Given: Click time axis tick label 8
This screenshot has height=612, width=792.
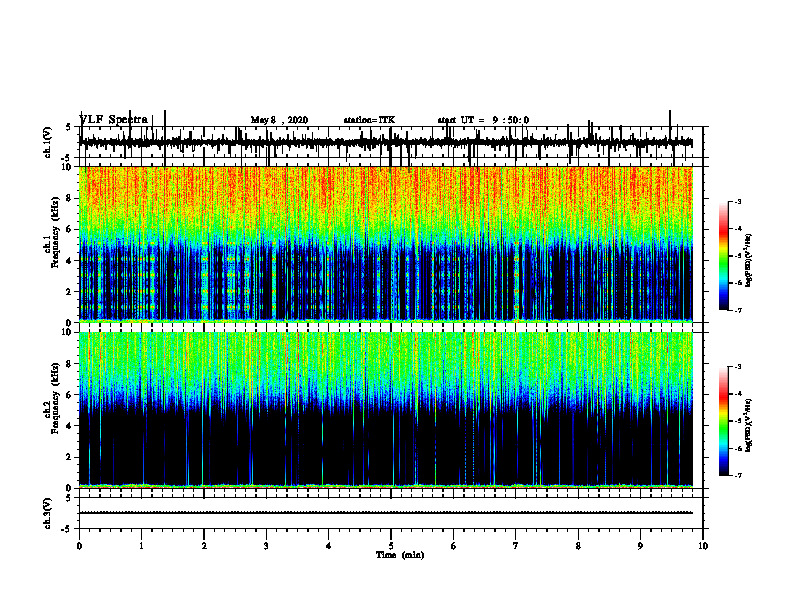Looking at the screenshot, I should point(578,546).
